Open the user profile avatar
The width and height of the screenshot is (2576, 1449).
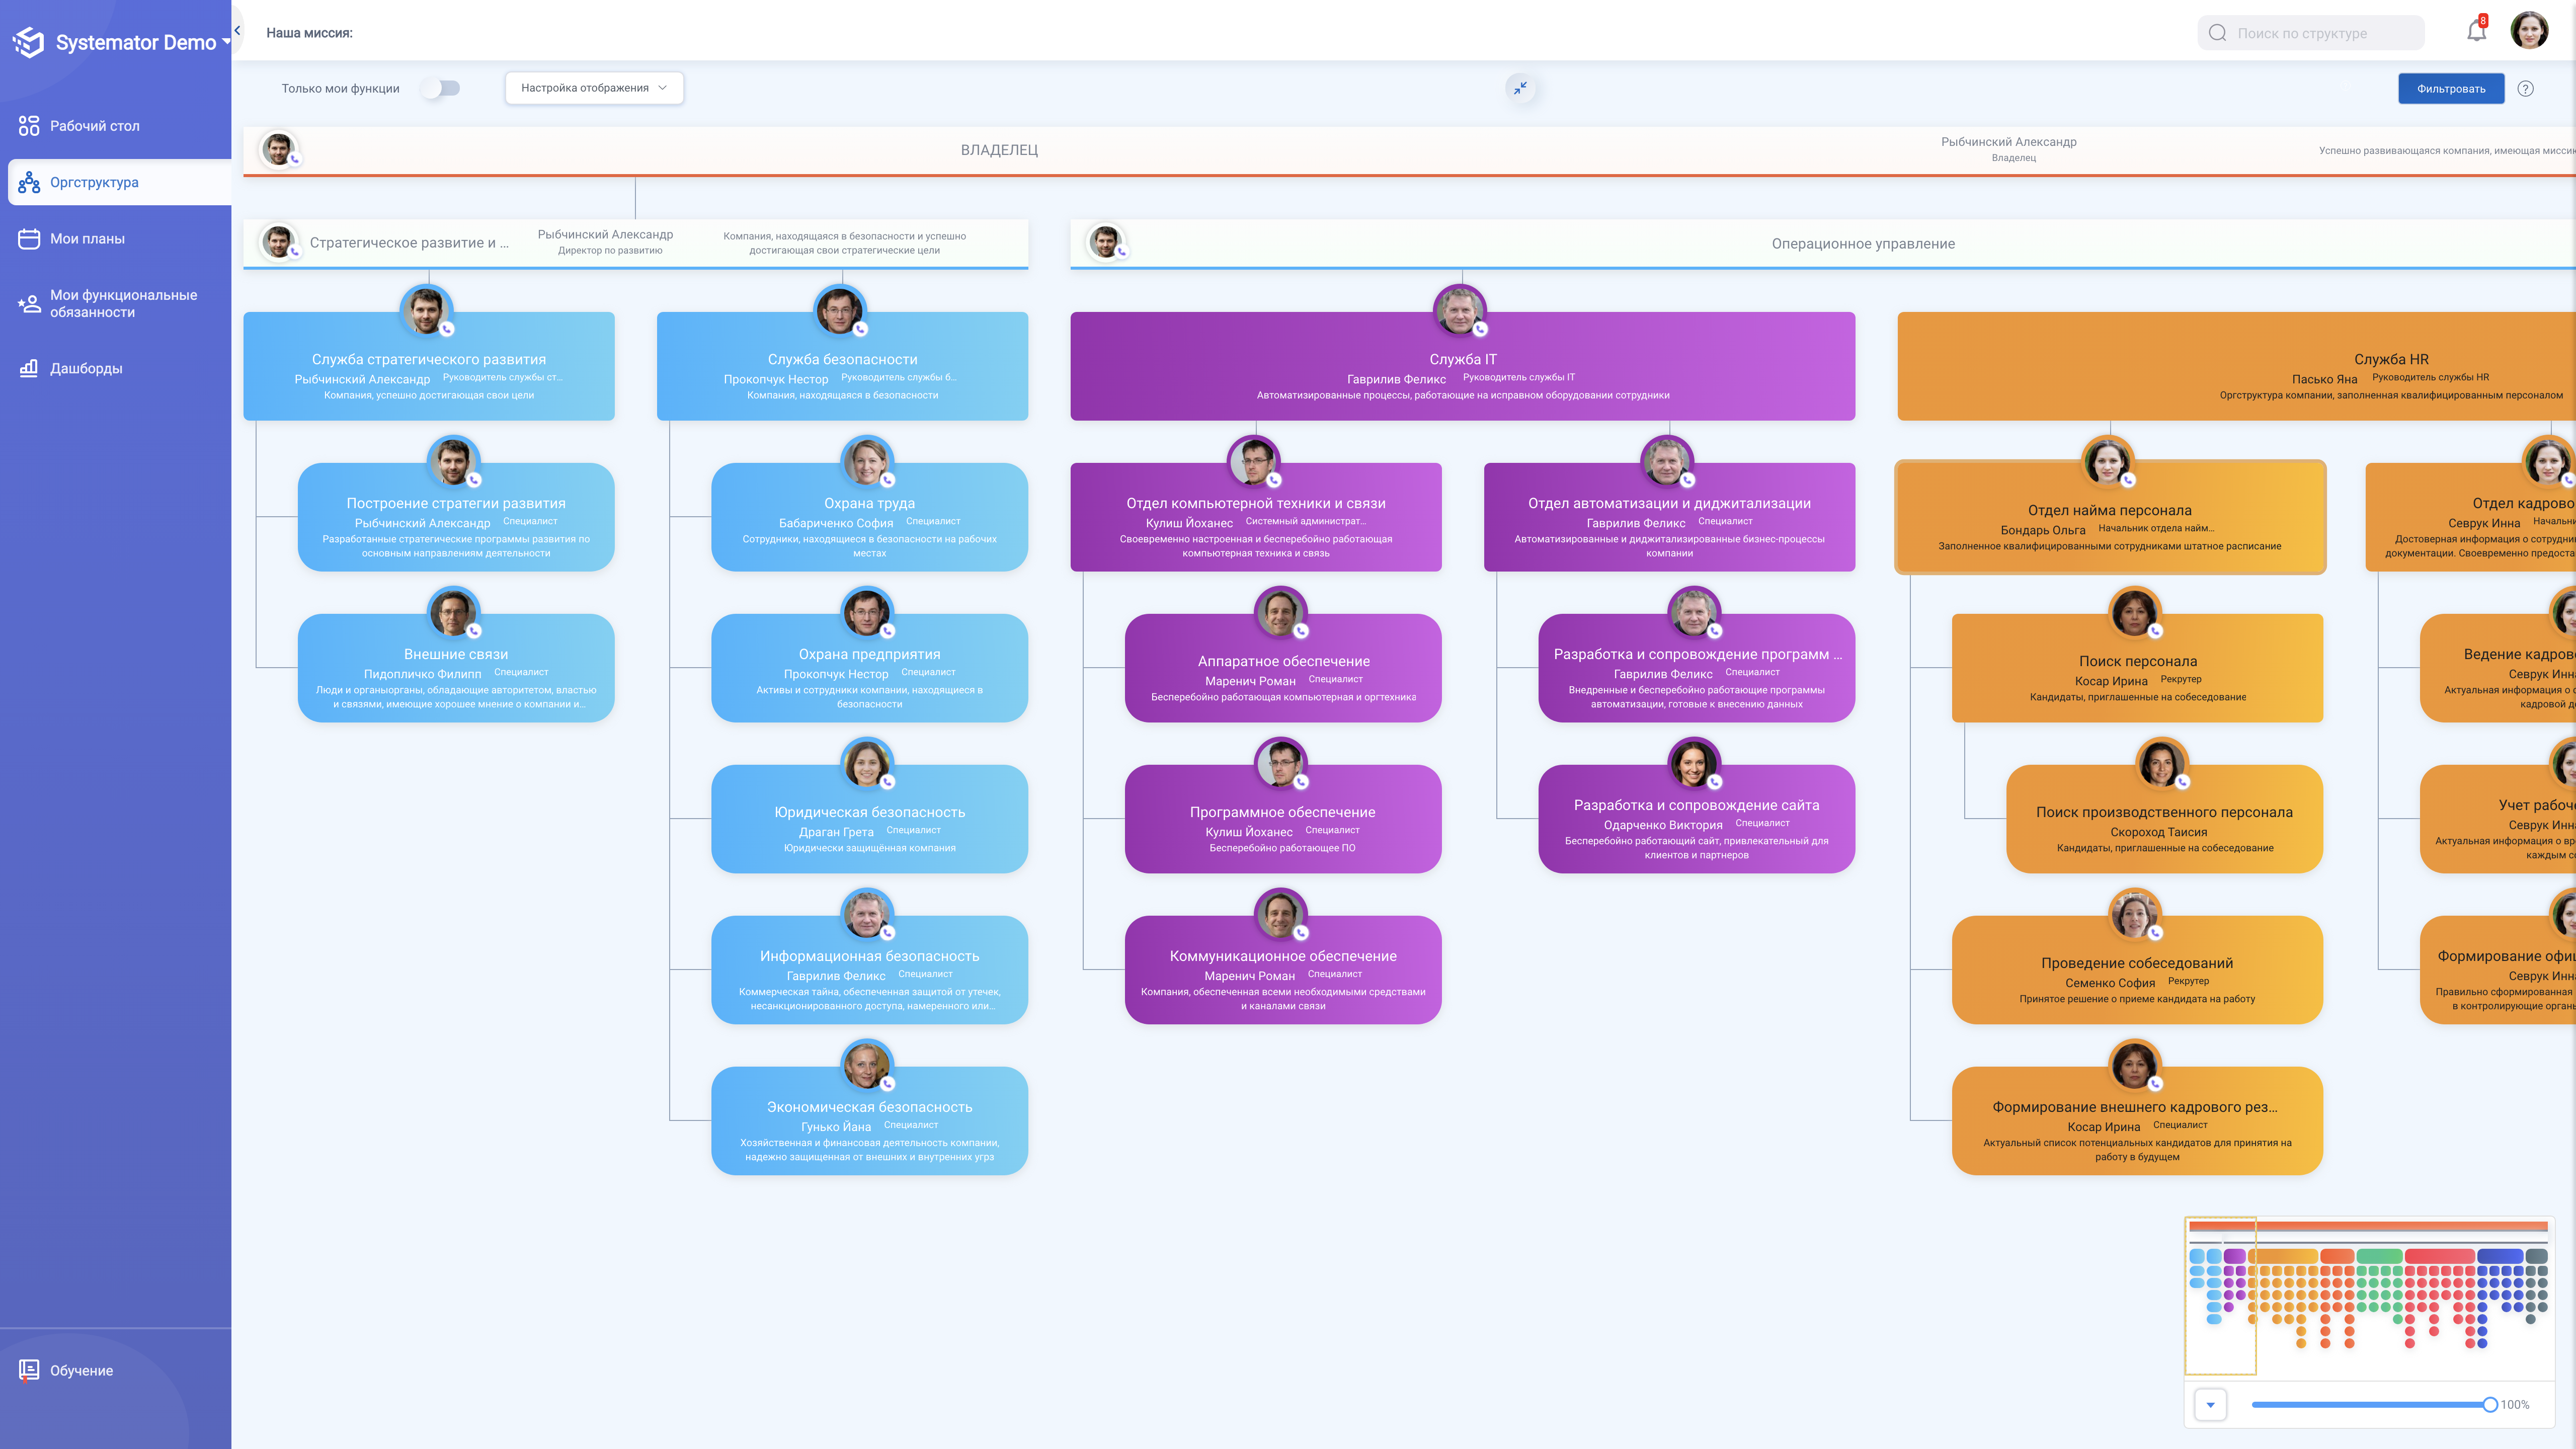tap(2529, 31)
